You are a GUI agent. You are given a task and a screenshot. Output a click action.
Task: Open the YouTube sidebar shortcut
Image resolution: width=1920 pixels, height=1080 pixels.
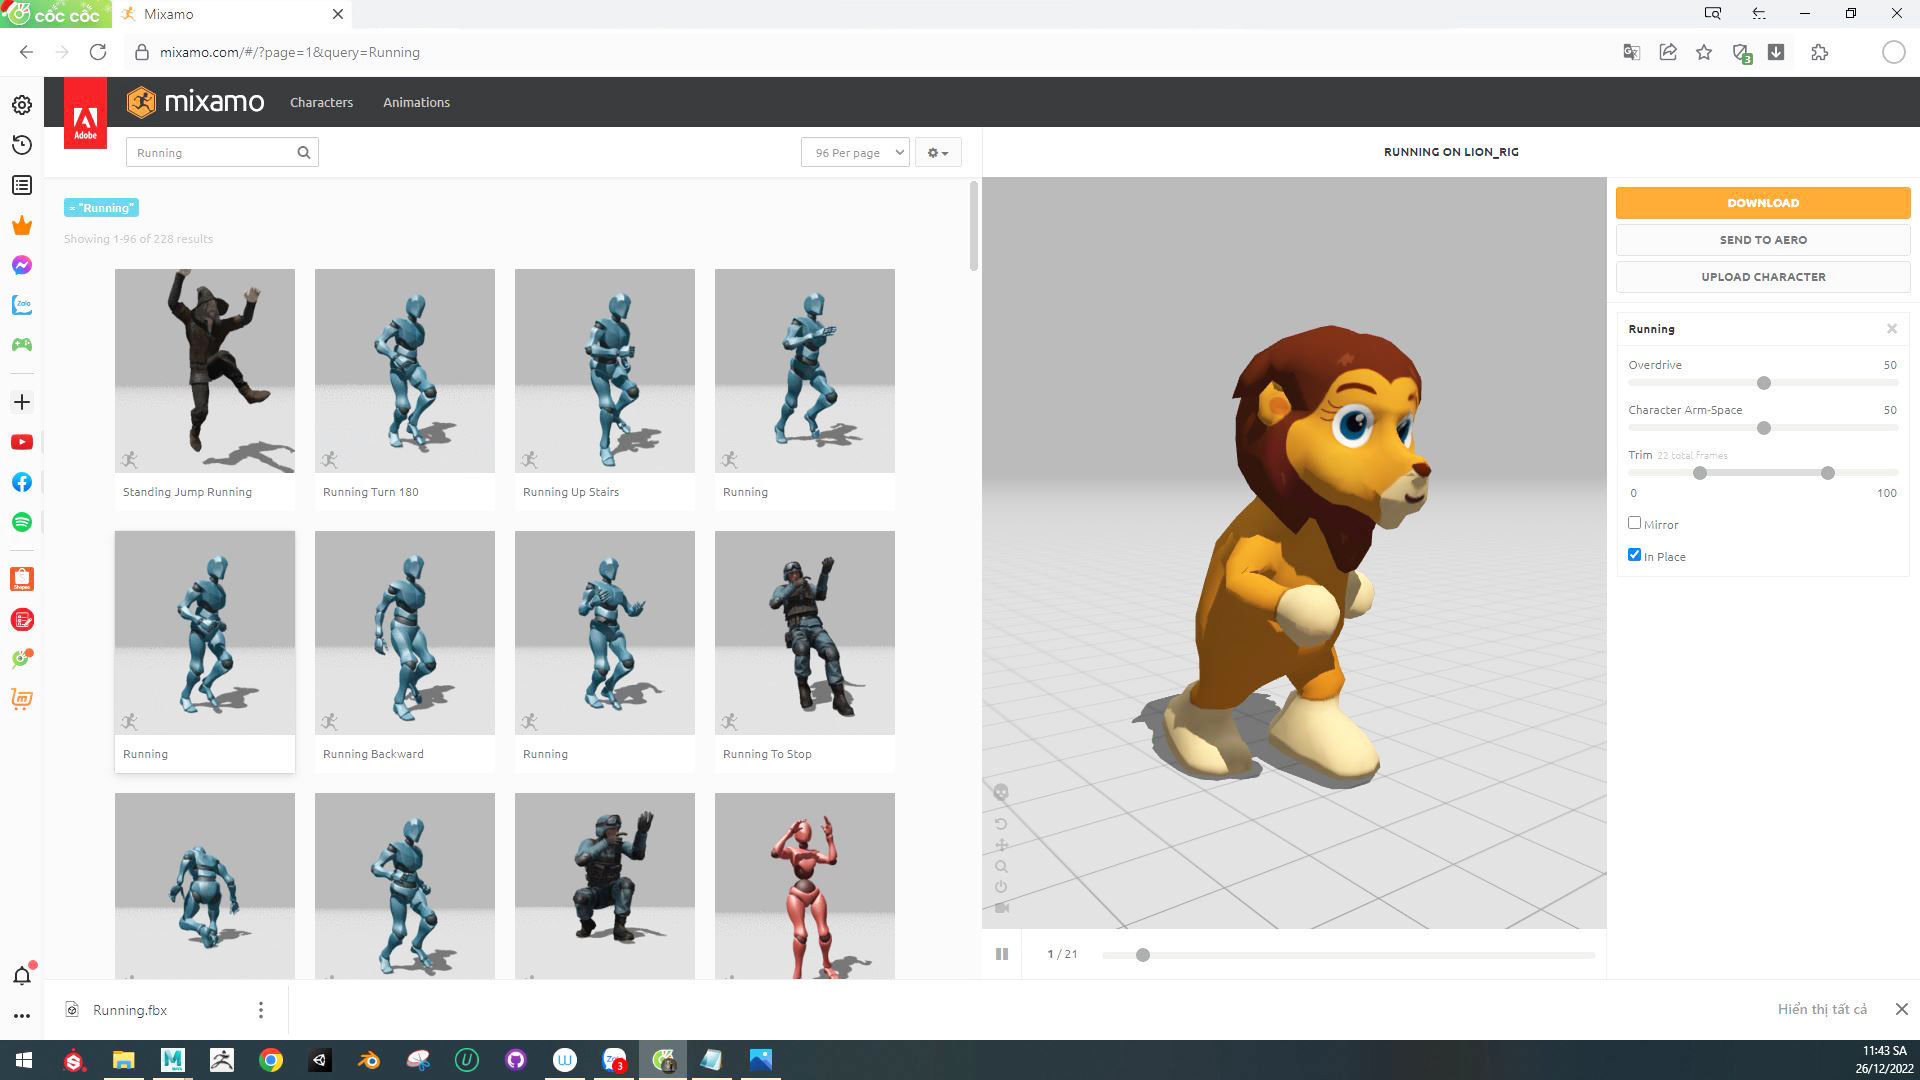(x=22, y=442)
